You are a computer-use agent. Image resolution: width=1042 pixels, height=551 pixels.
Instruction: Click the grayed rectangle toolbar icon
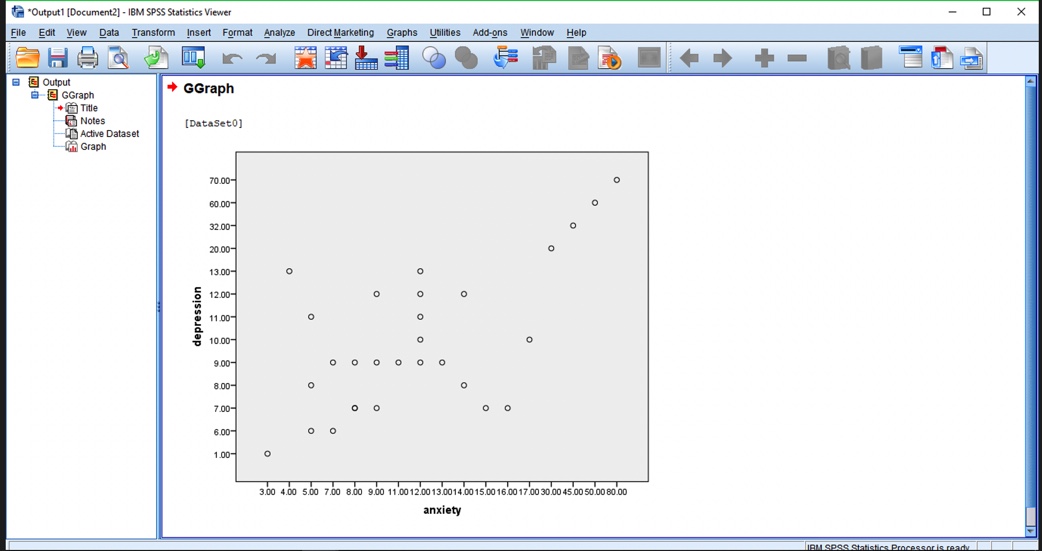click(649, 58)
